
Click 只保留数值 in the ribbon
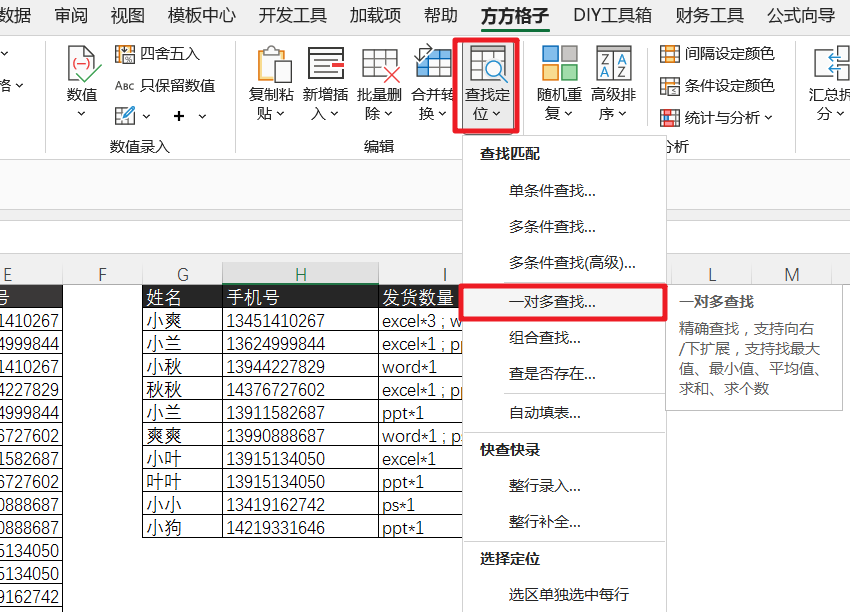tap(164, 85)
